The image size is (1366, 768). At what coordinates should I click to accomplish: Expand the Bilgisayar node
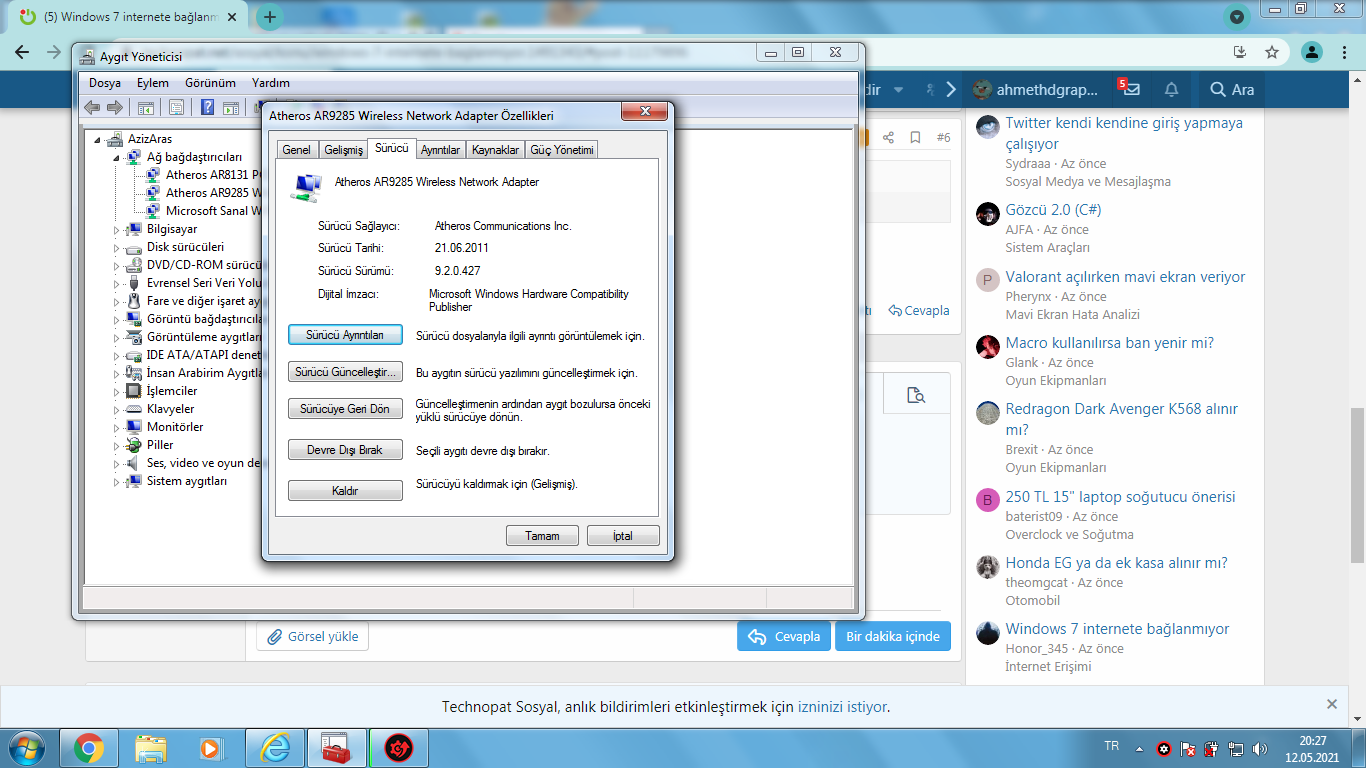click(x=116, y=230)
